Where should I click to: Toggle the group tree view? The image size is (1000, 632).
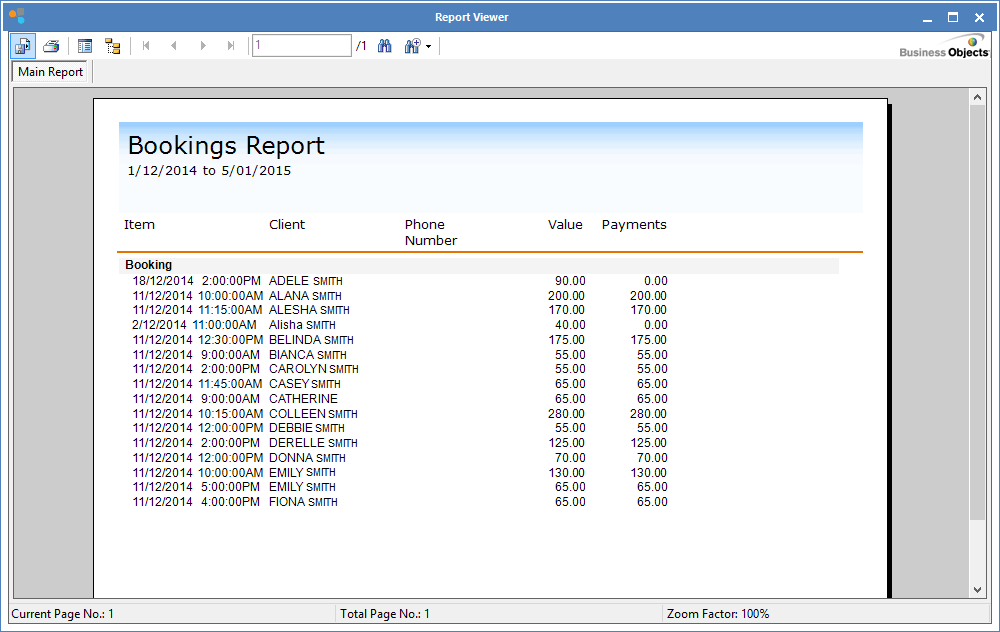(x=112, y=46)
